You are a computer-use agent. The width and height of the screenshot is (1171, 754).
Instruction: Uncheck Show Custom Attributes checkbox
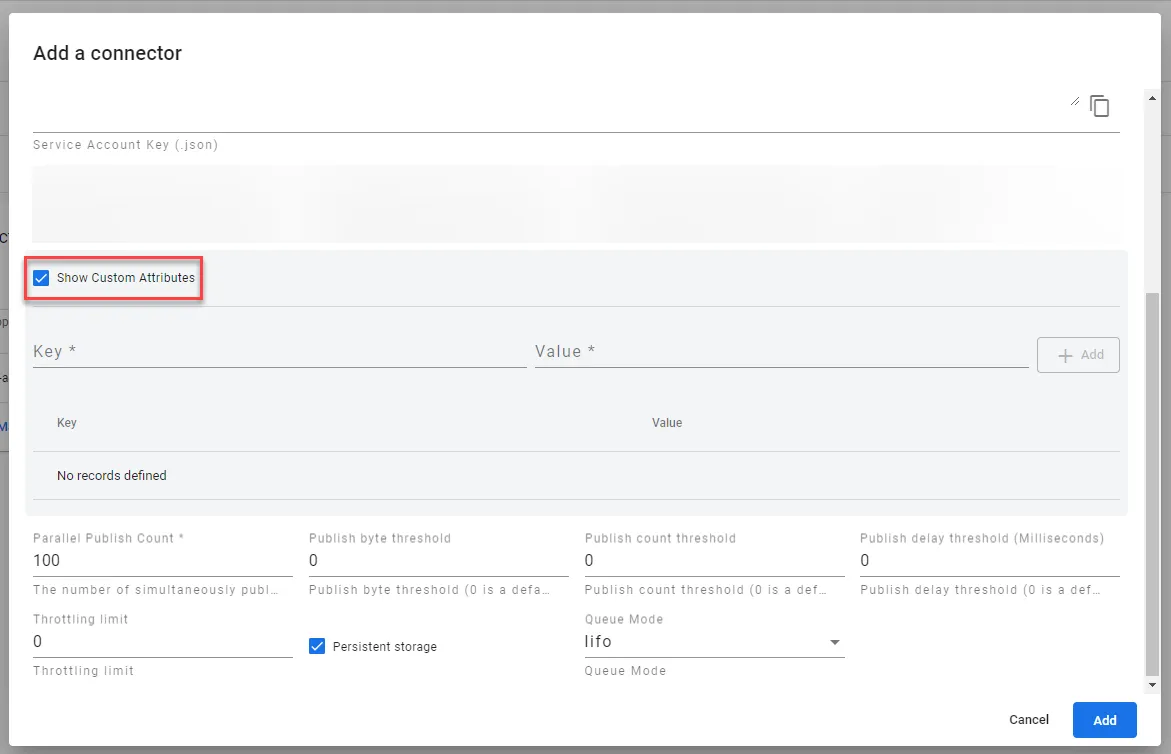tap(41, 278)
